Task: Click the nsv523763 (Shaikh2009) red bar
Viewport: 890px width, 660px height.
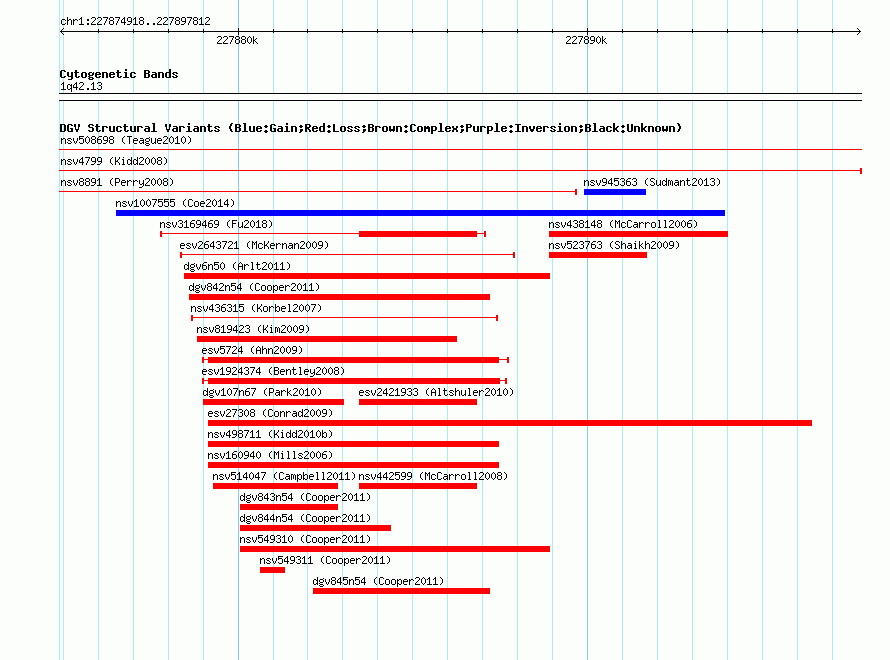Action: point(598,255)
